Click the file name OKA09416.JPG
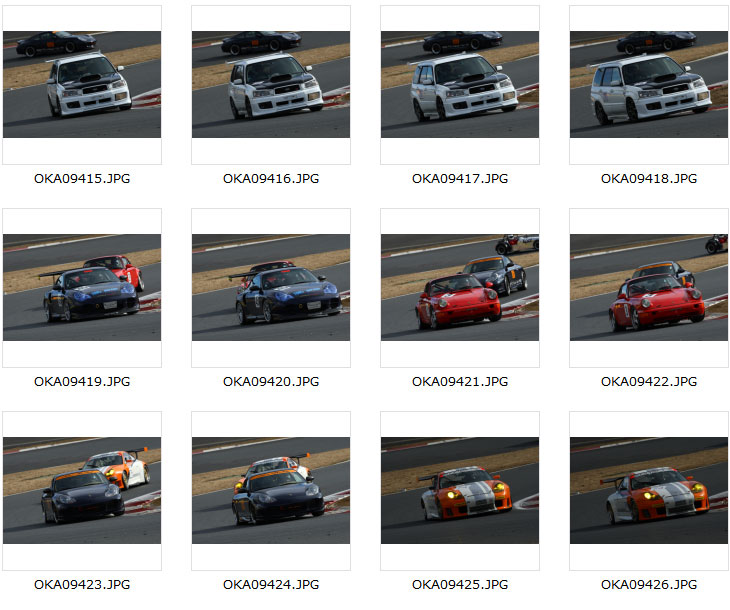Image resolution: width=730 pixels, height=610 pixels. point(271,179)
